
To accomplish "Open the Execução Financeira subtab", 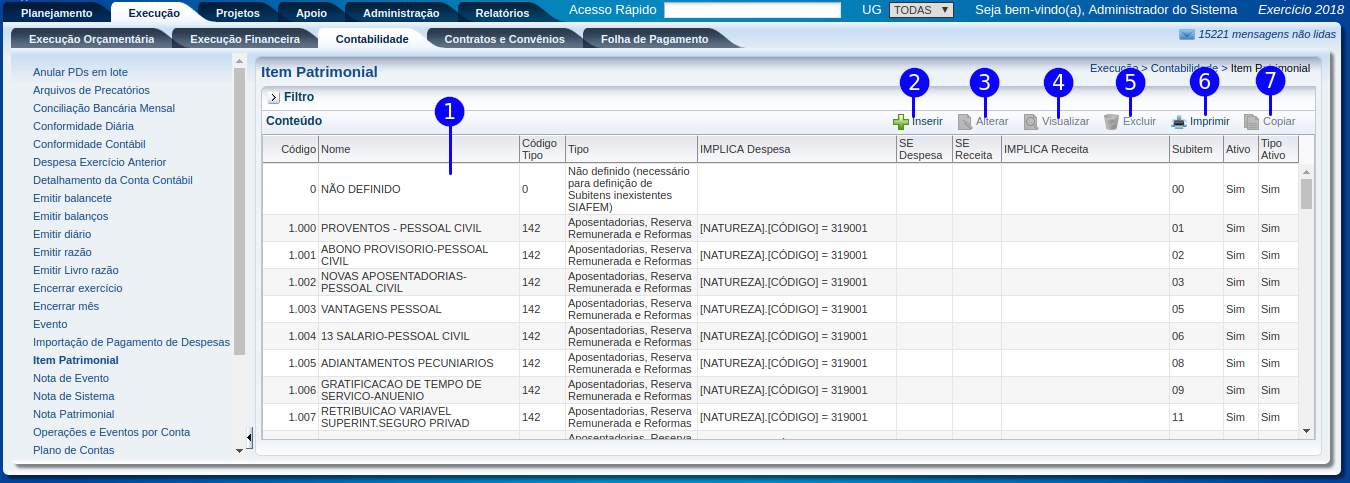I will tap(244, 39).
